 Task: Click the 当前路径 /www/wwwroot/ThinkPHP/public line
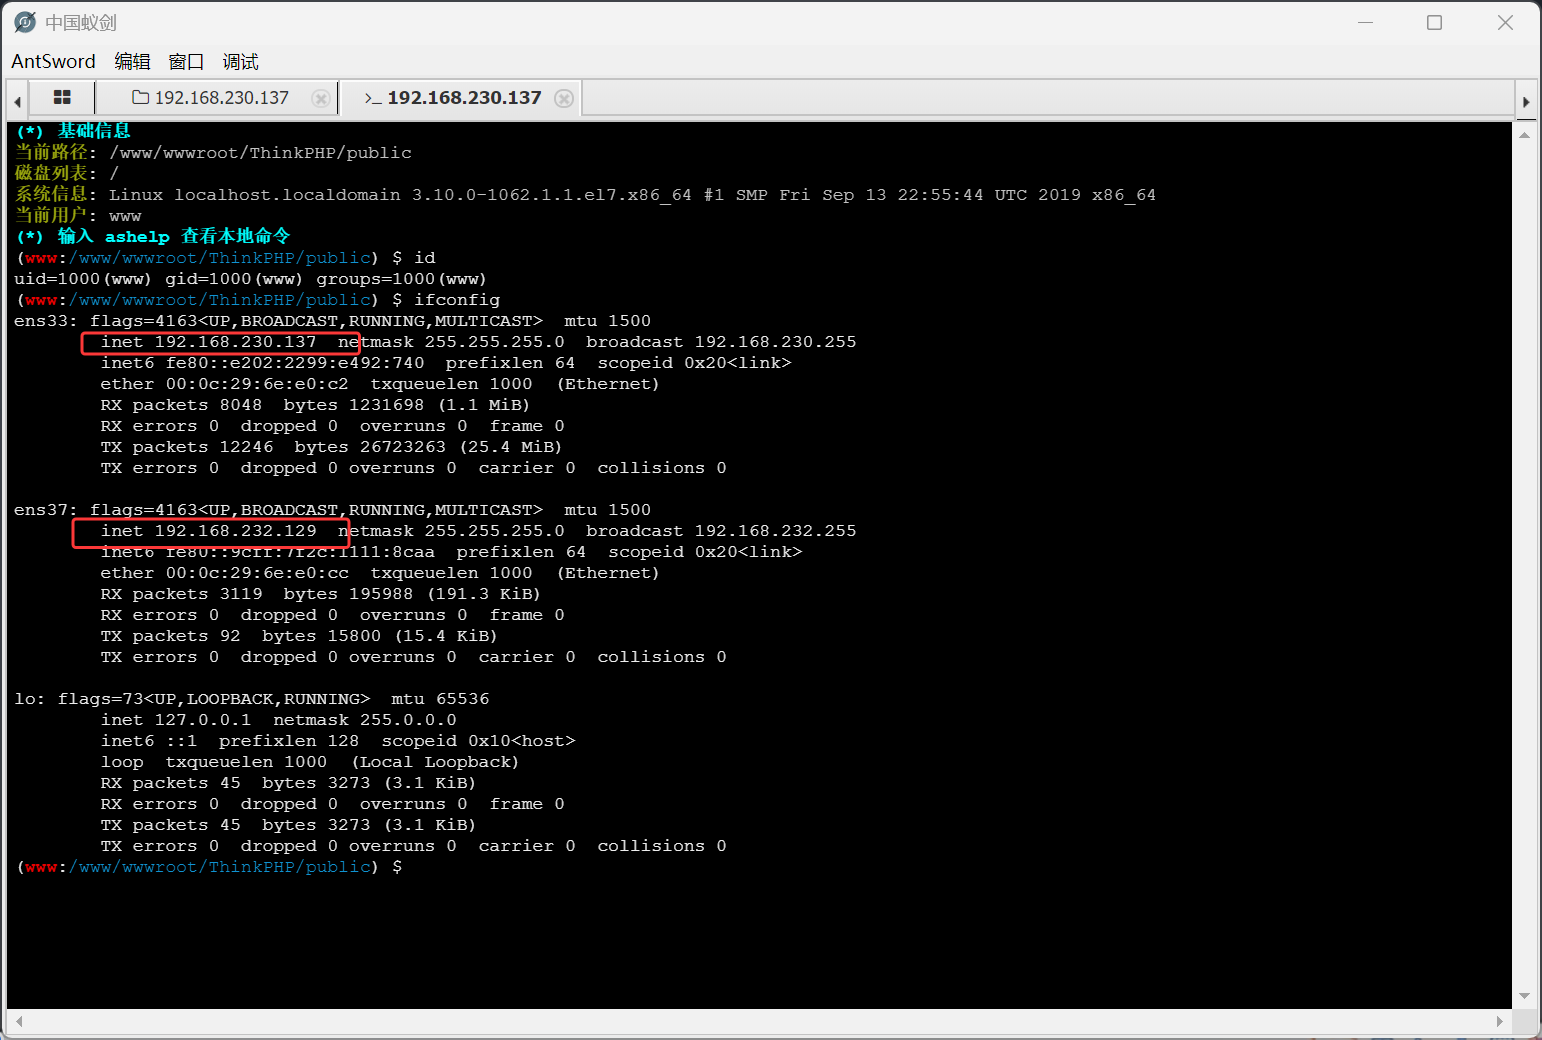[213, 153]
